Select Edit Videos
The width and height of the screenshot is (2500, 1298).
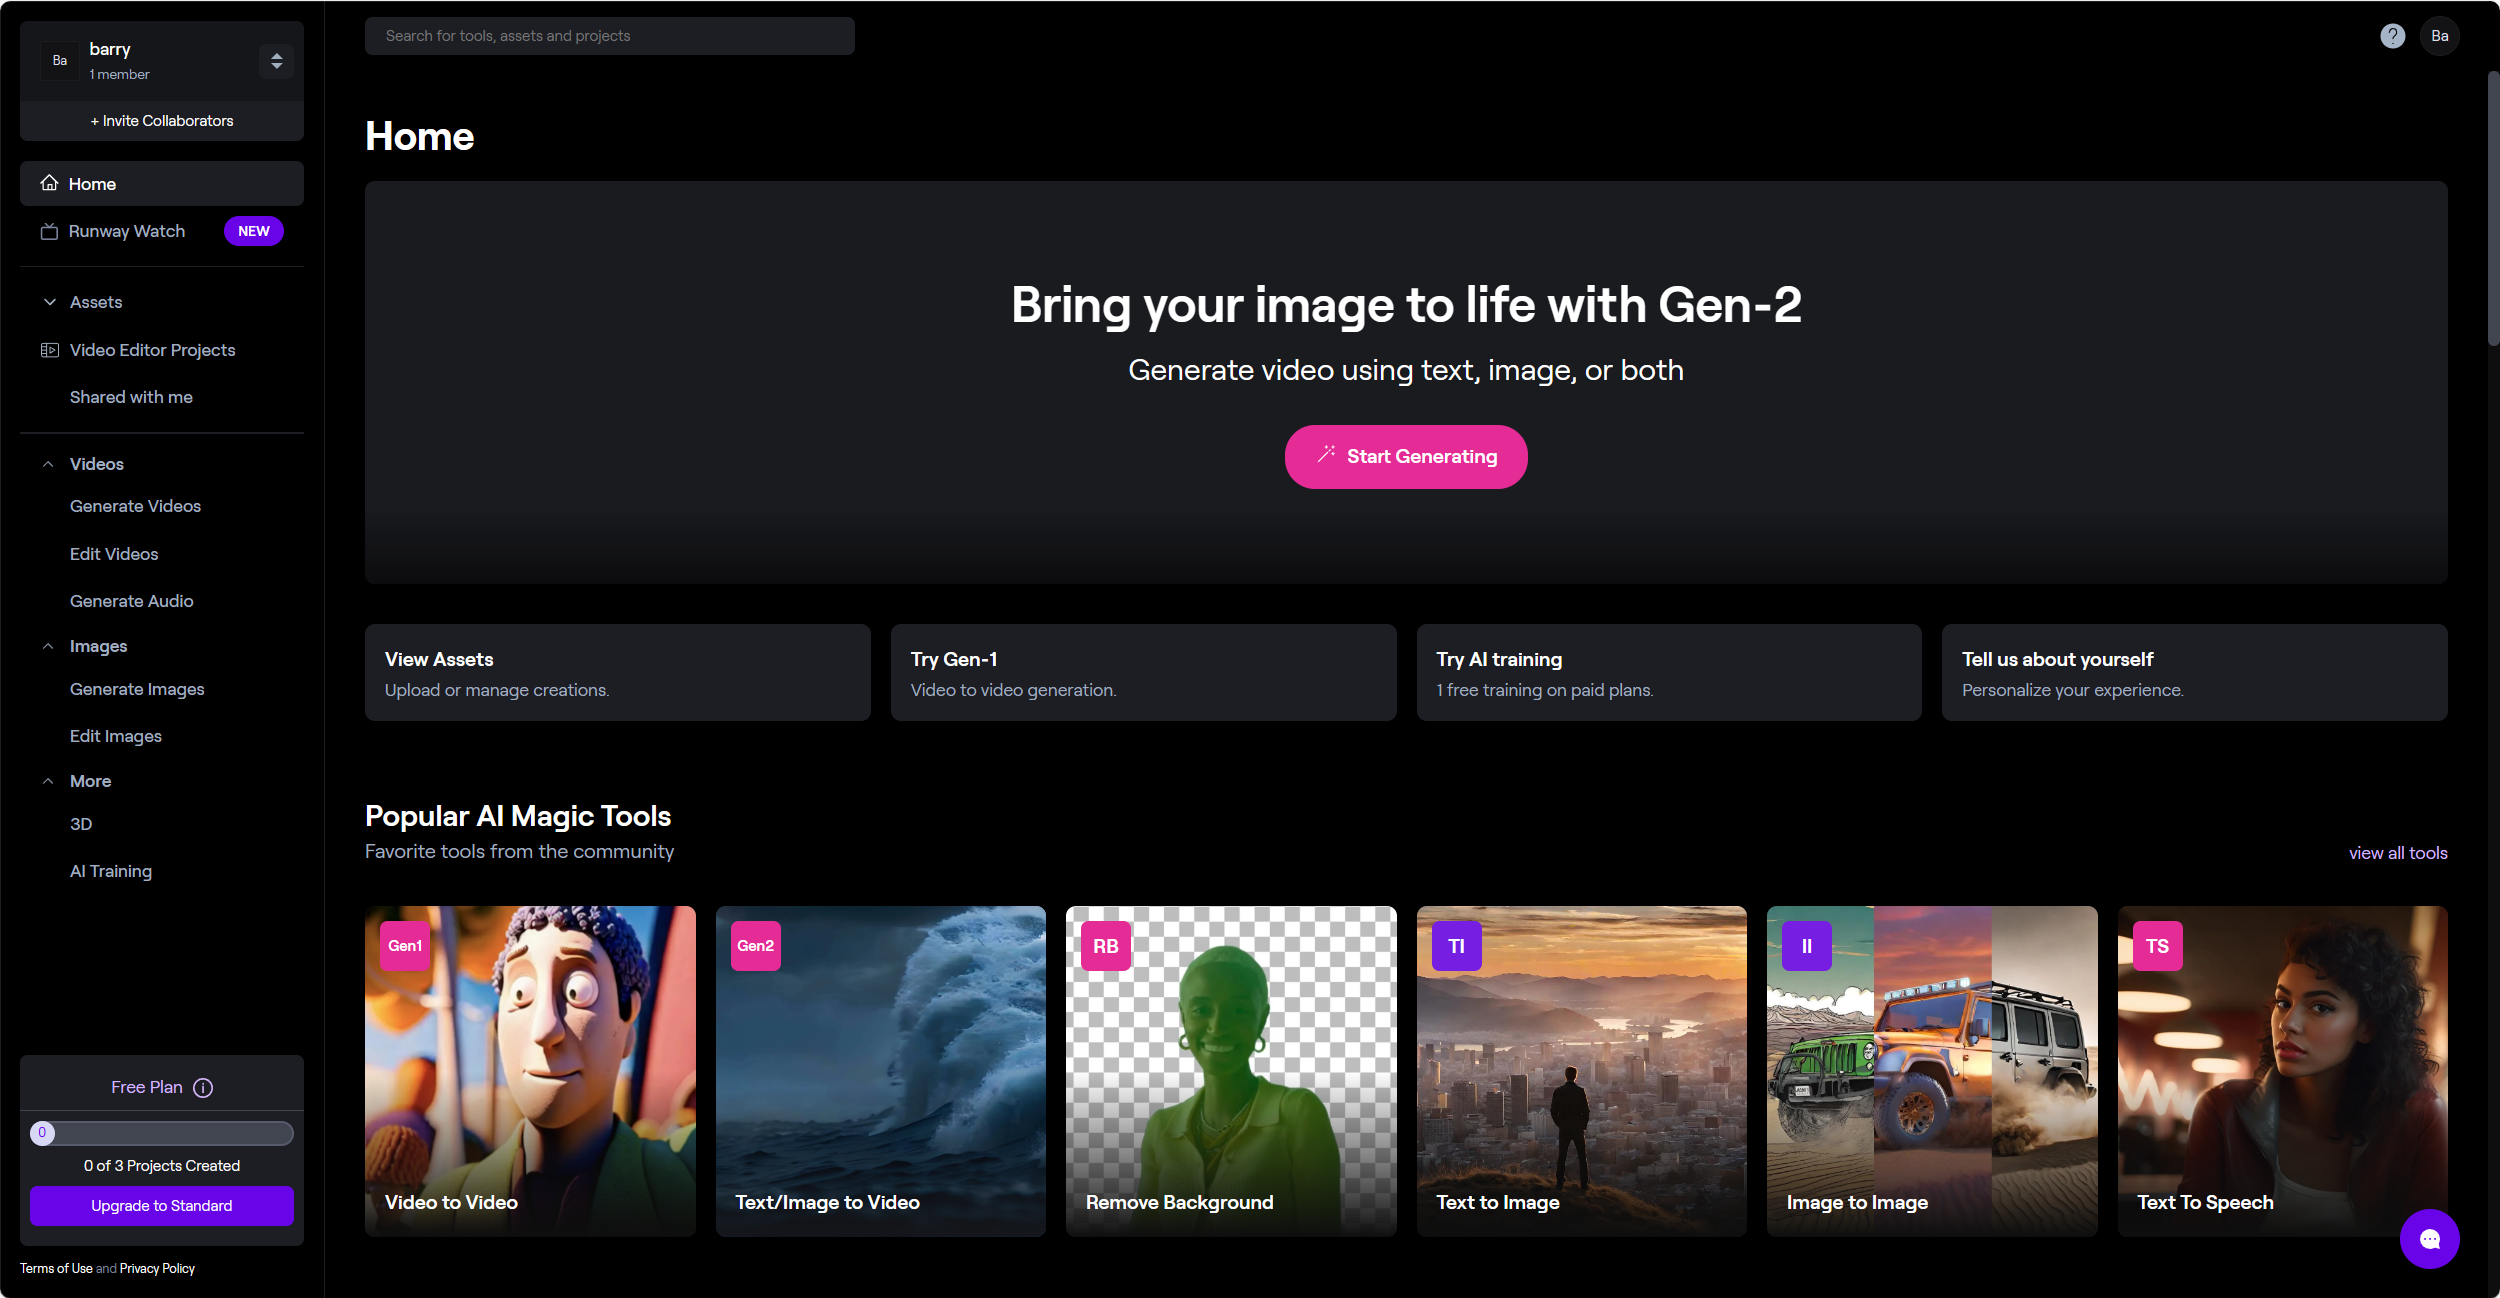[114, 554]
